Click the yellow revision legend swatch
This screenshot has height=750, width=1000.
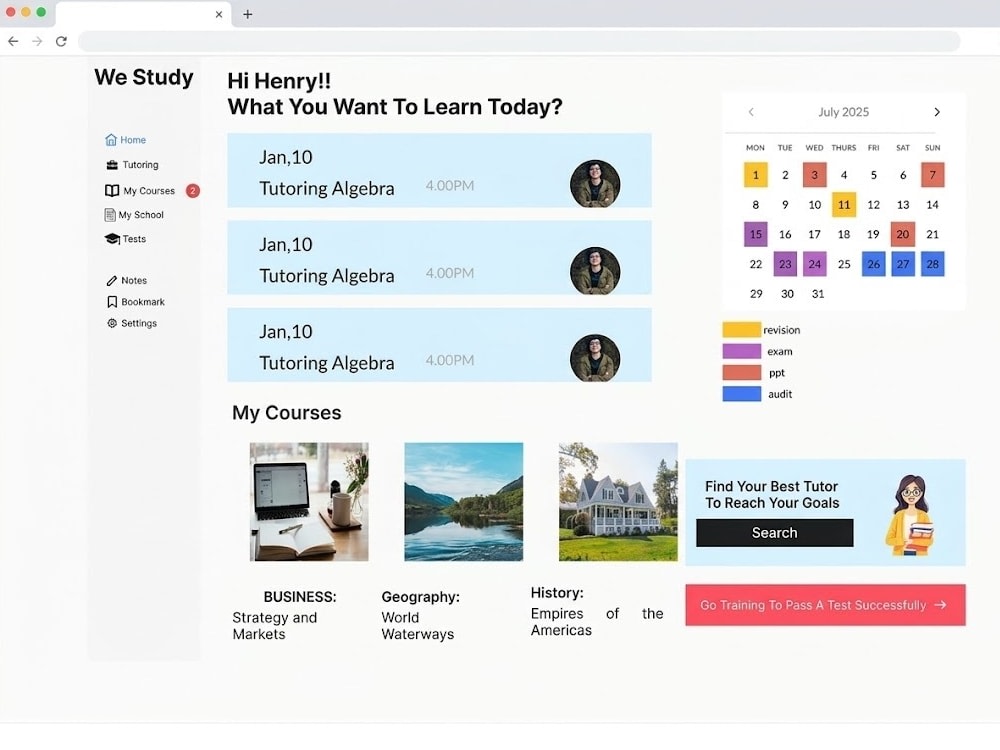click(742, 330)
